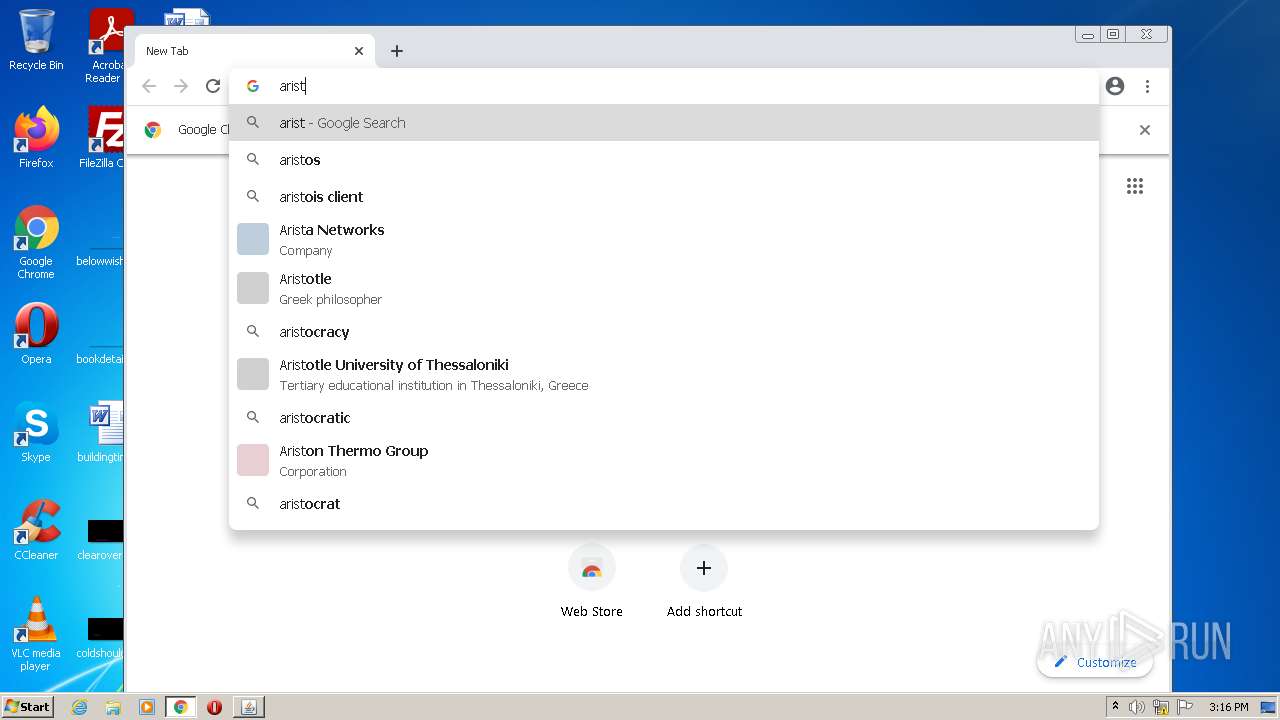Open the Web Store shortcut
Viewport: 1280px width, 720px height.
[x=592, y=582]
